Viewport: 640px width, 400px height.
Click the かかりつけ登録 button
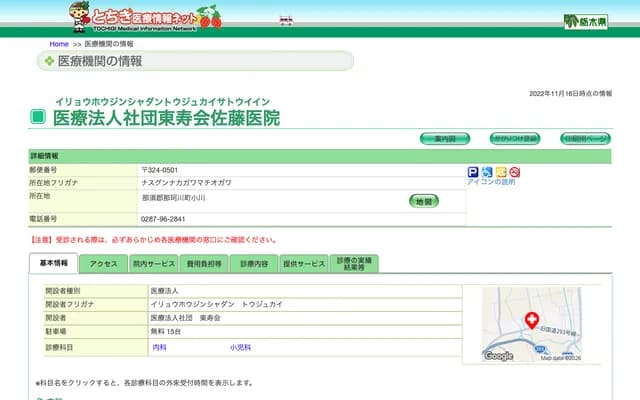pyautogui.click(x=515, y=139)
